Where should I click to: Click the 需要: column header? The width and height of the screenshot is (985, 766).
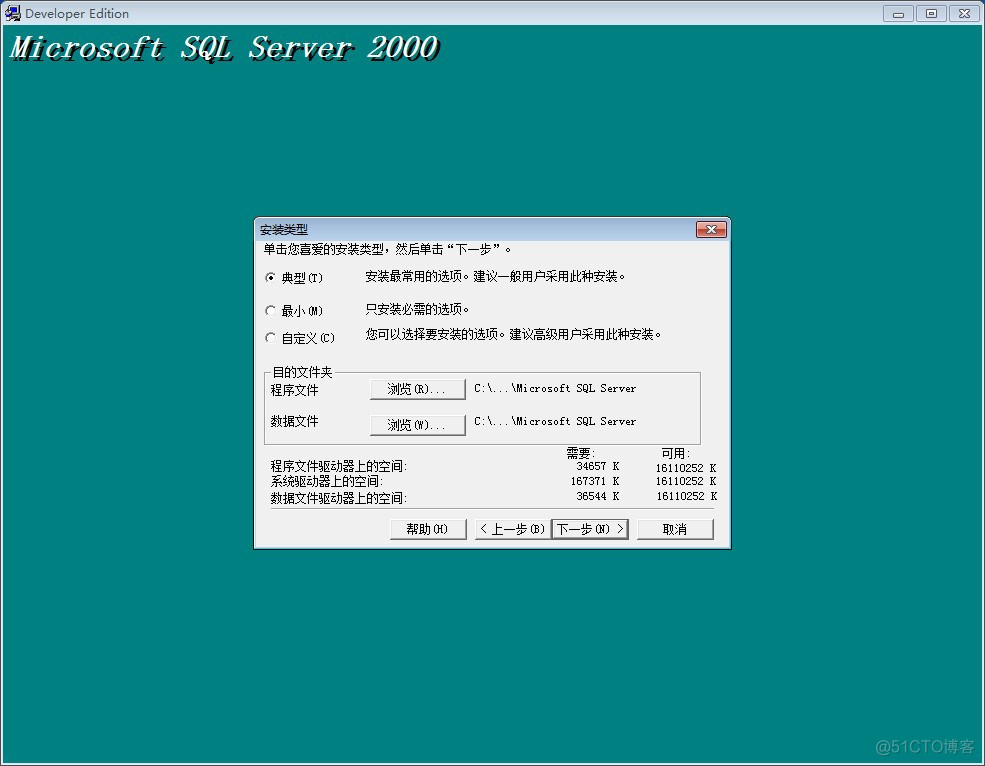click(x=580, y=453)
